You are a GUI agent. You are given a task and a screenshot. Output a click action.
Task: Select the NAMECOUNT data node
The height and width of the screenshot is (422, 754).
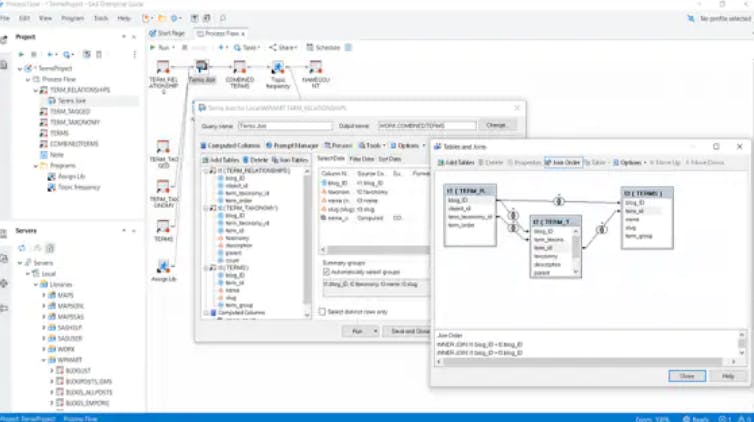315,67
